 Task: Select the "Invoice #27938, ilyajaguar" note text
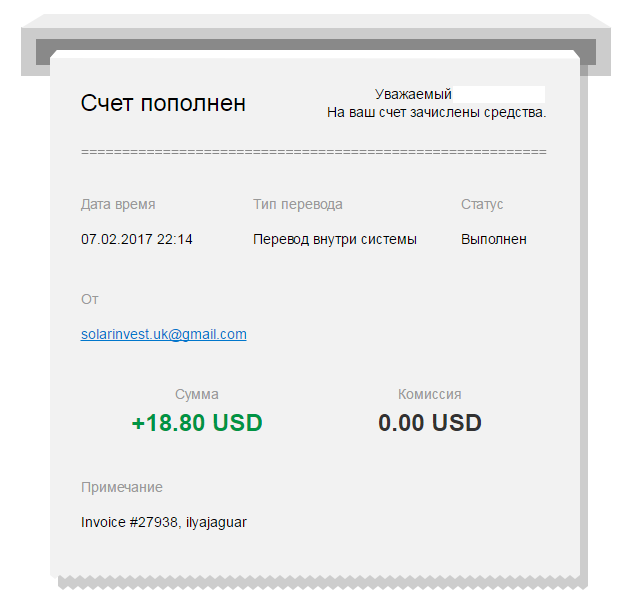[x=163, y=522]
